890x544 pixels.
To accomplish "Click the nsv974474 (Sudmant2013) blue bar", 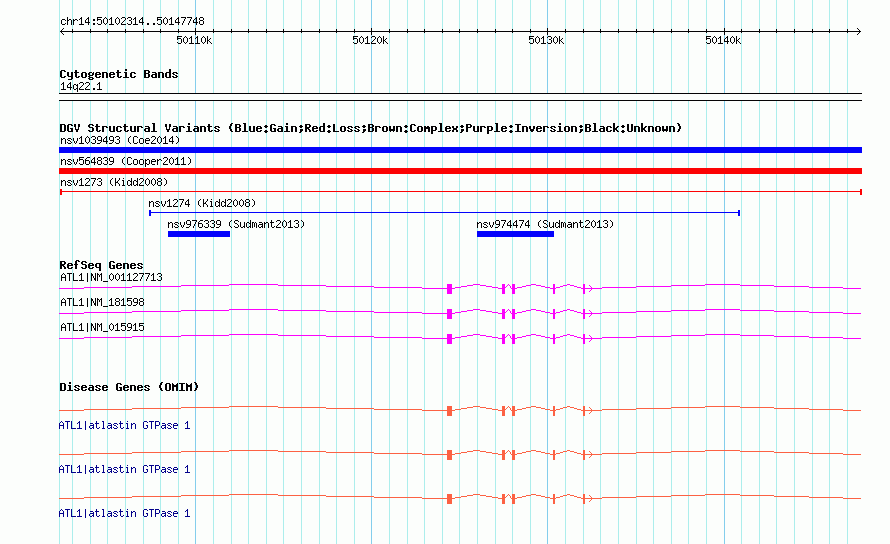I will pyautogui.click(x=515, y=234).
